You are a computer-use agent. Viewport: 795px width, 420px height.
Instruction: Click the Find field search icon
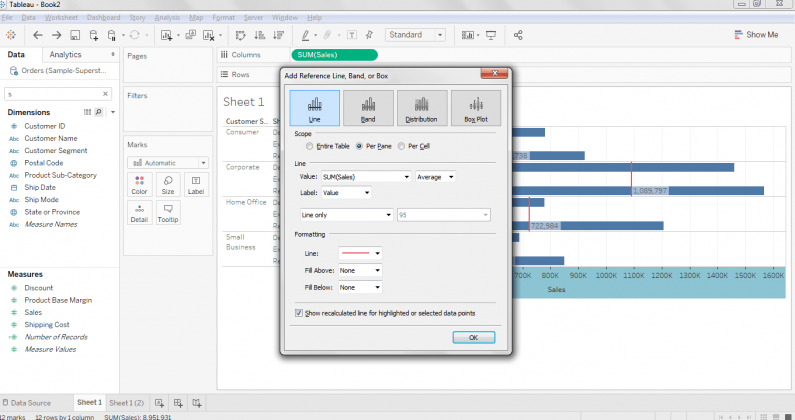point(99,112)
